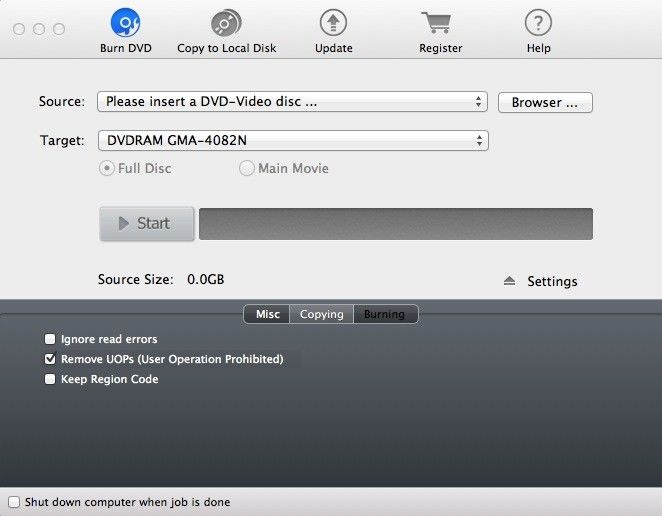Click the macOS zoom window button
Screen dimensions: 662x516
[x=59, y=29]
